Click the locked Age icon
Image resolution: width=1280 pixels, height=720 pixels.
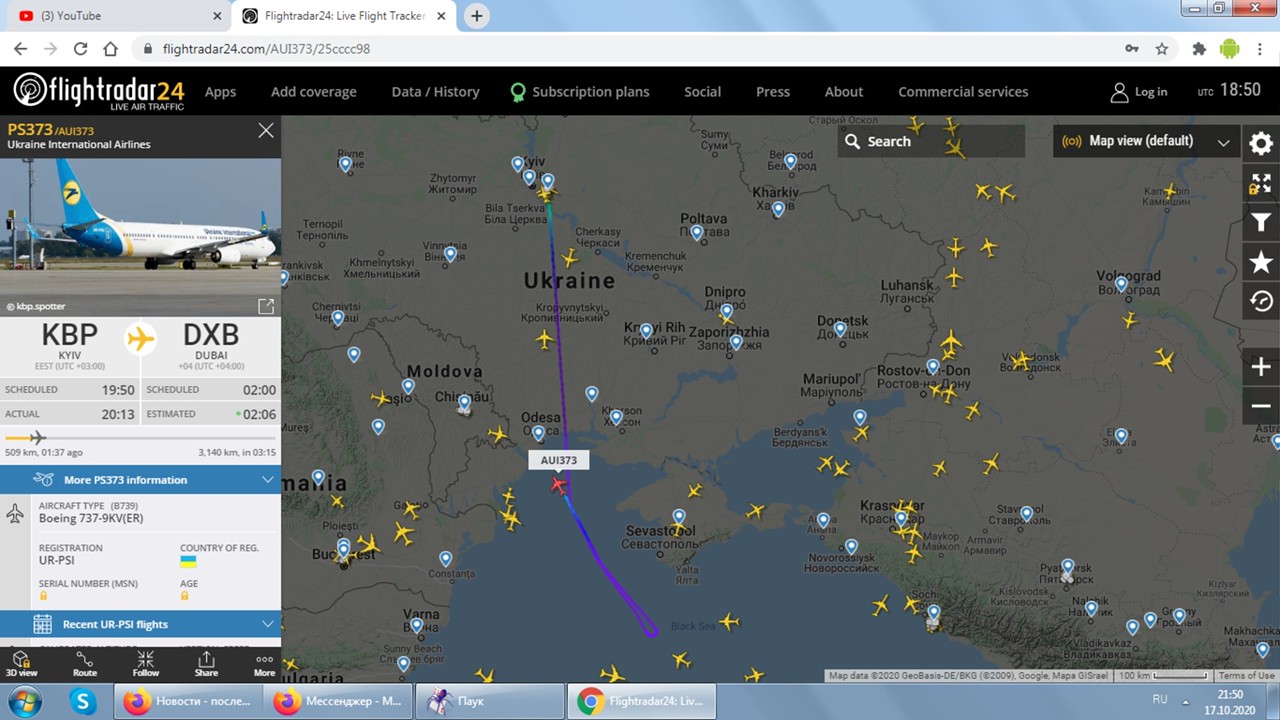pyautogui.click(x=185, y=596)
